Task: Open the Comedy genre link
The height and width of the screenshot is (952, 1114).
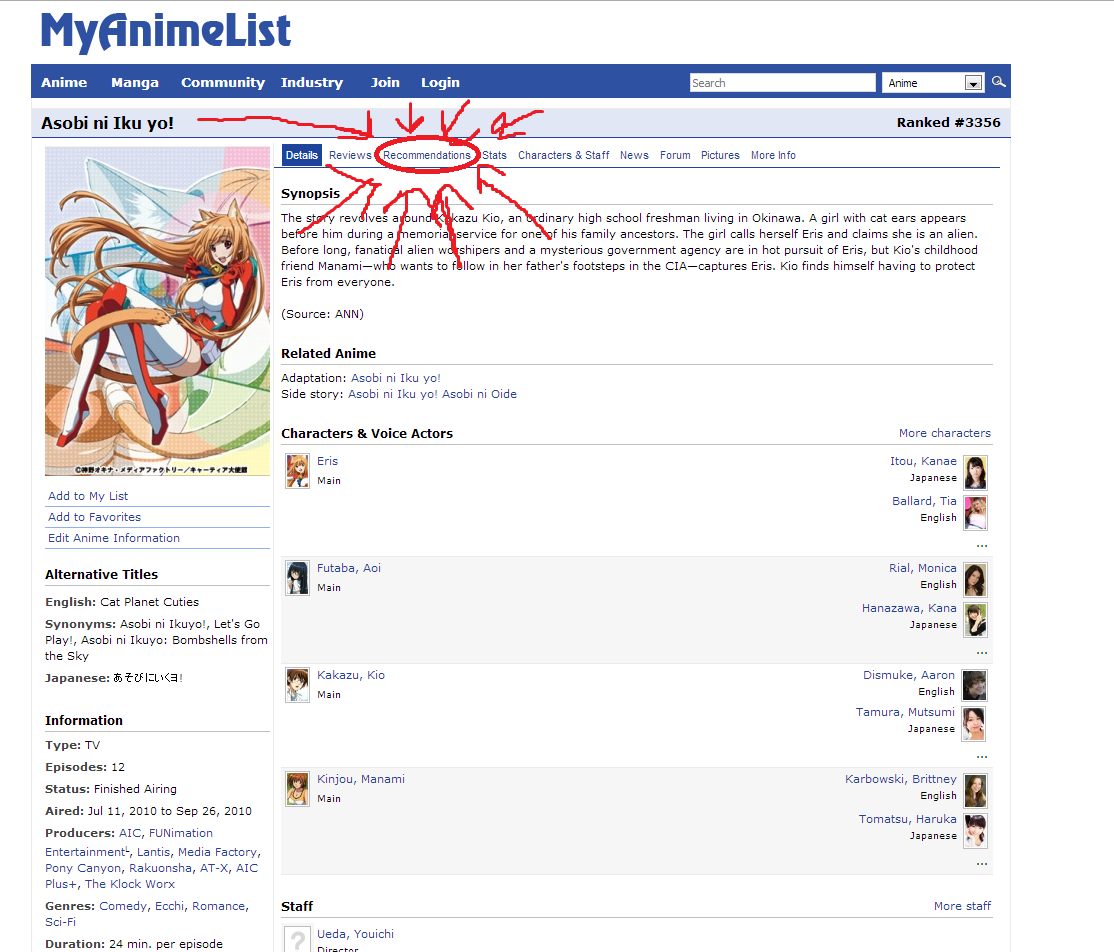Action: pyautogui.click(x=123, y=906)
